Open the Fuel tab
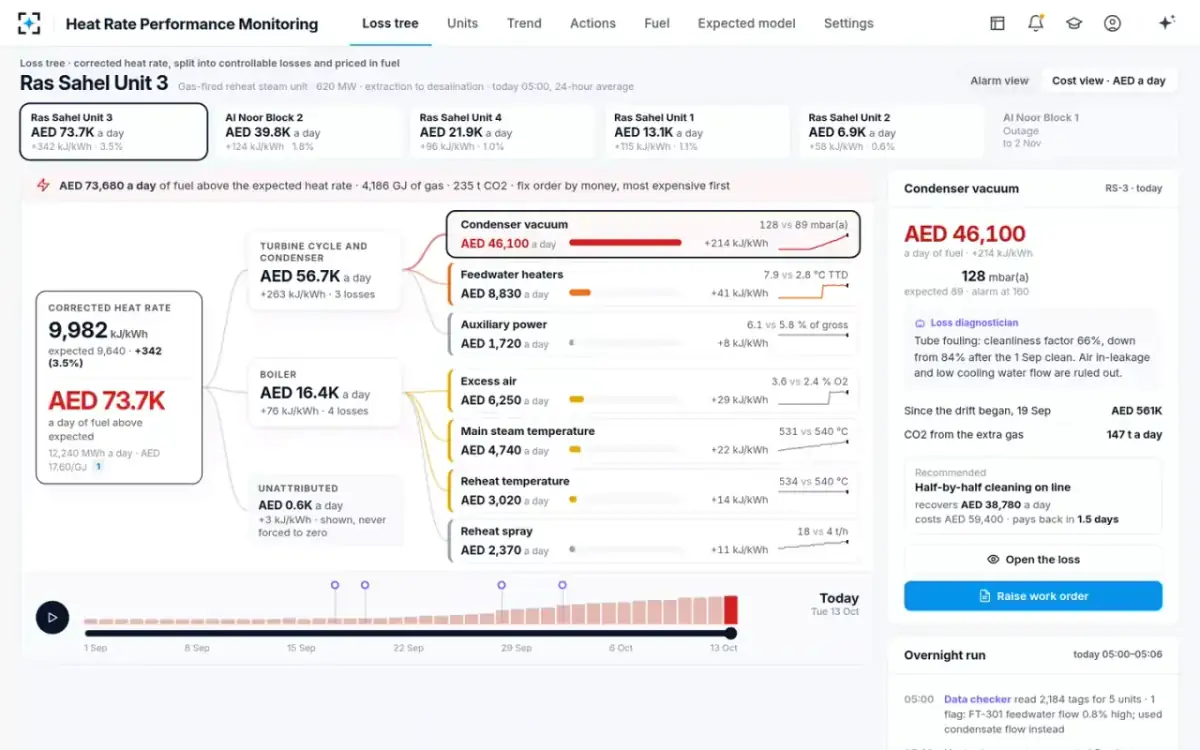Image resolution: width=1200 pixels, height=750 pixels. pyautogui.click(x=657, y=23)
